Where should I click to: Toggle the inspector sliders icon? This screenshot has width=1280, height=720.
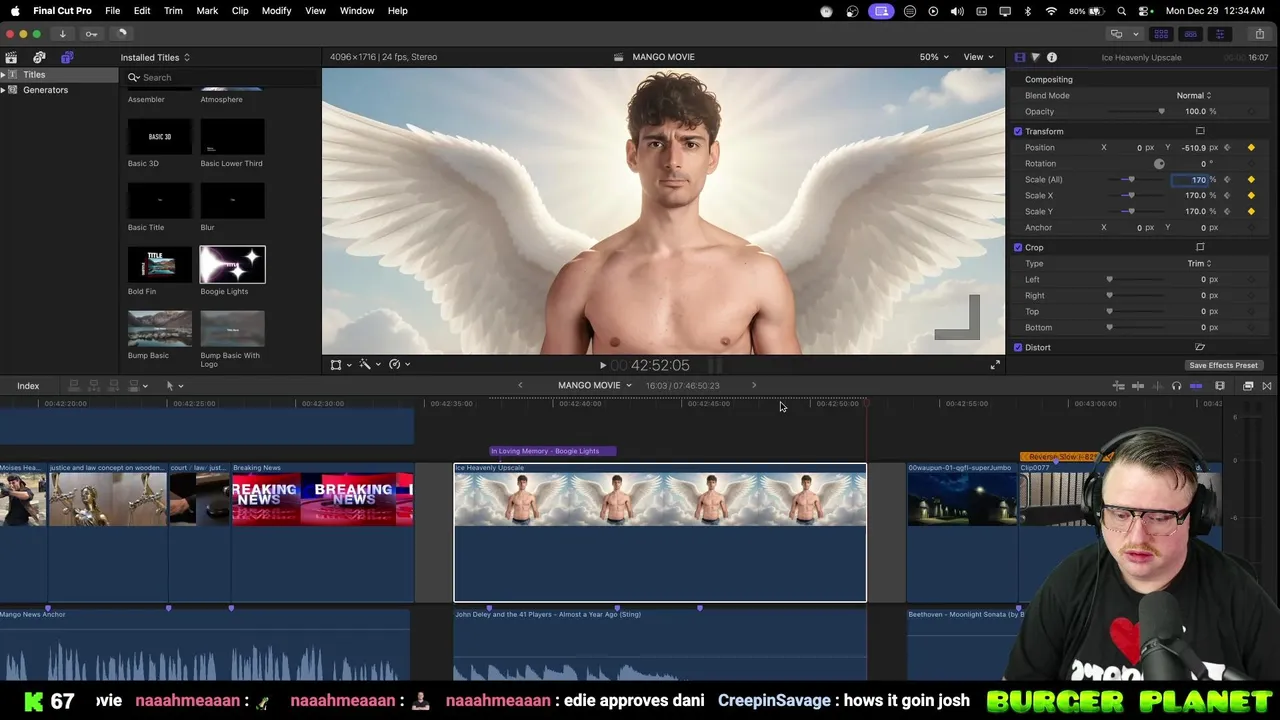pyautogui.click(x=1219, y=34)
